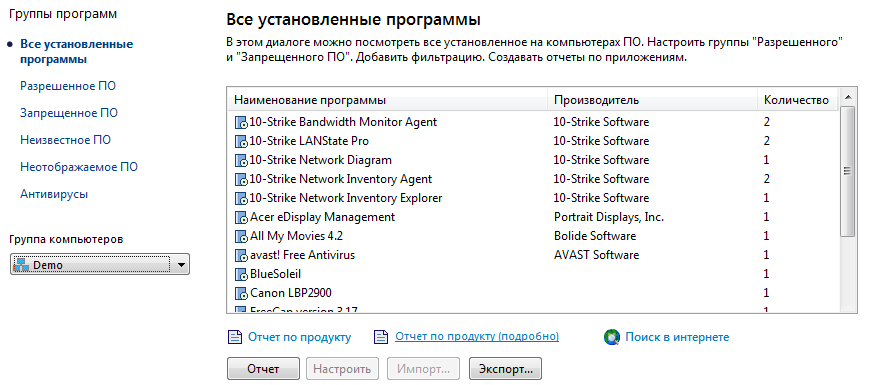
Task: Click the Acer eDisplay Management program icon
Action: [x=241, y=217]
